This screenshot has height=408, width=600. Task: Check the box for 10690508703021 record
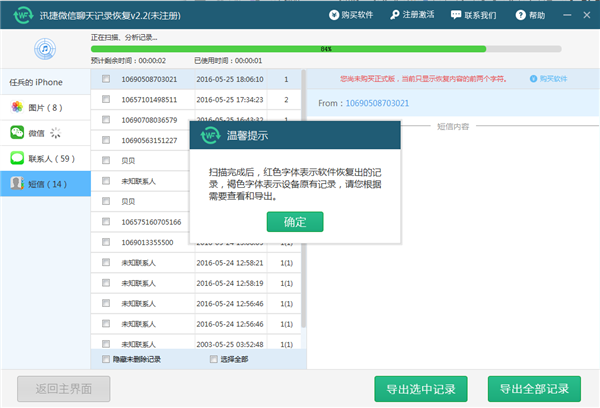pyautogui.click(x=106, y=79)
